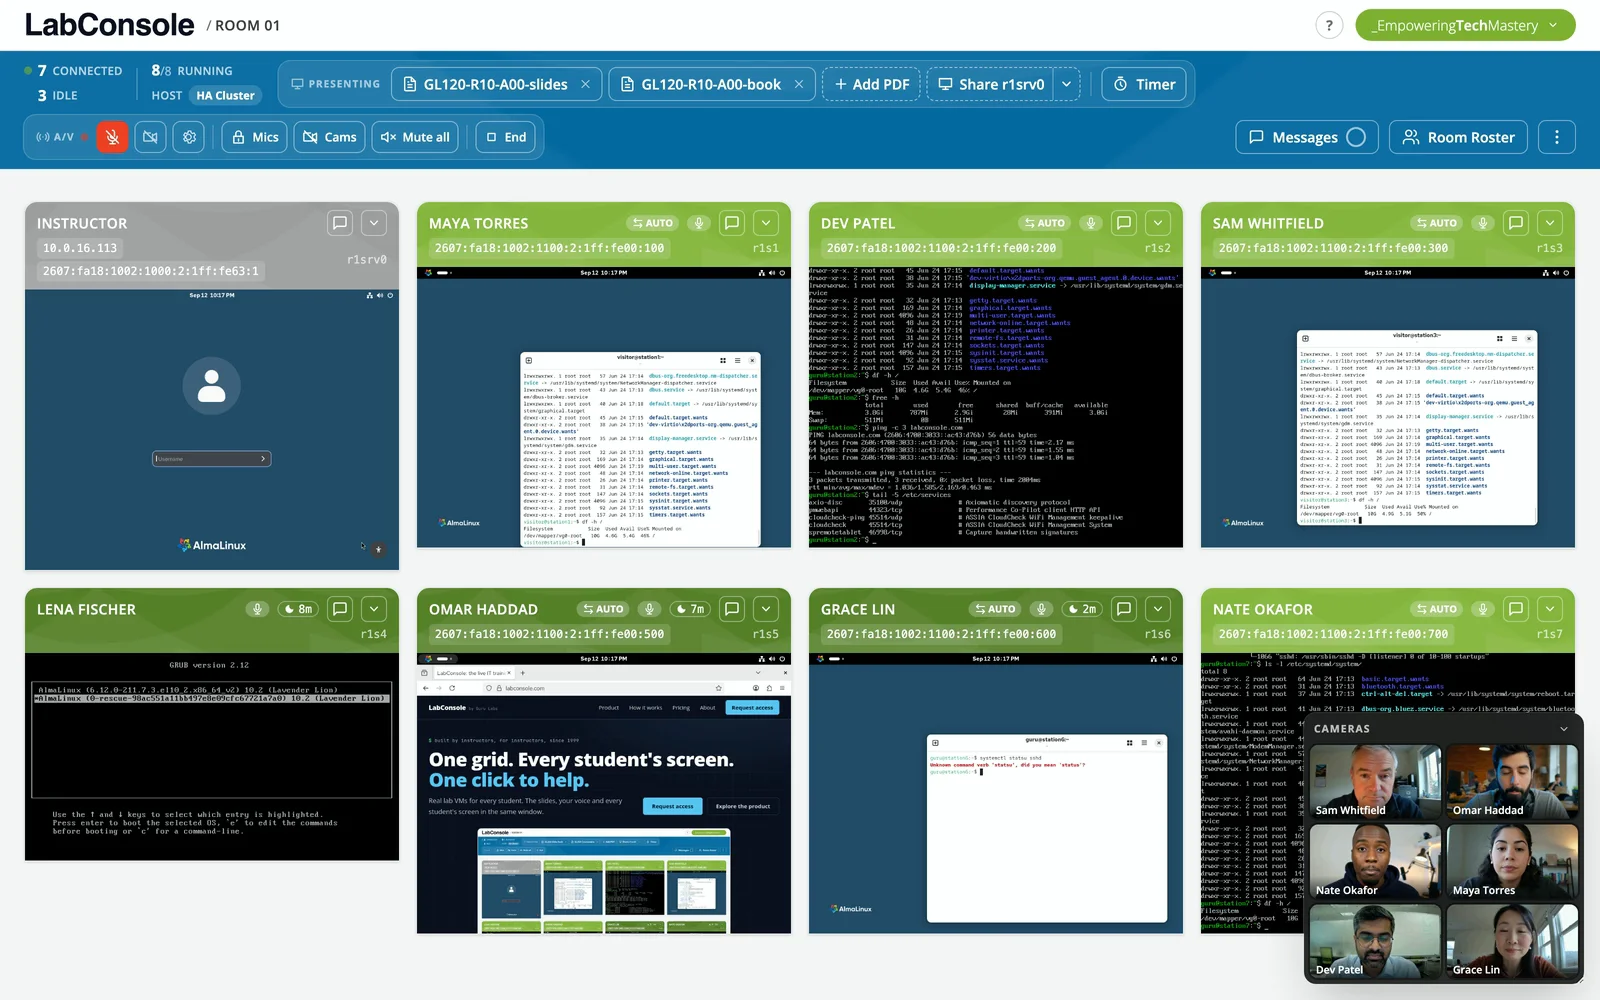The width and height of the screenshot is (1600, 1000).
Task: Select Omar Haddad camera thumbnail
Action: pyautogui.click(x=1512, y=782)
